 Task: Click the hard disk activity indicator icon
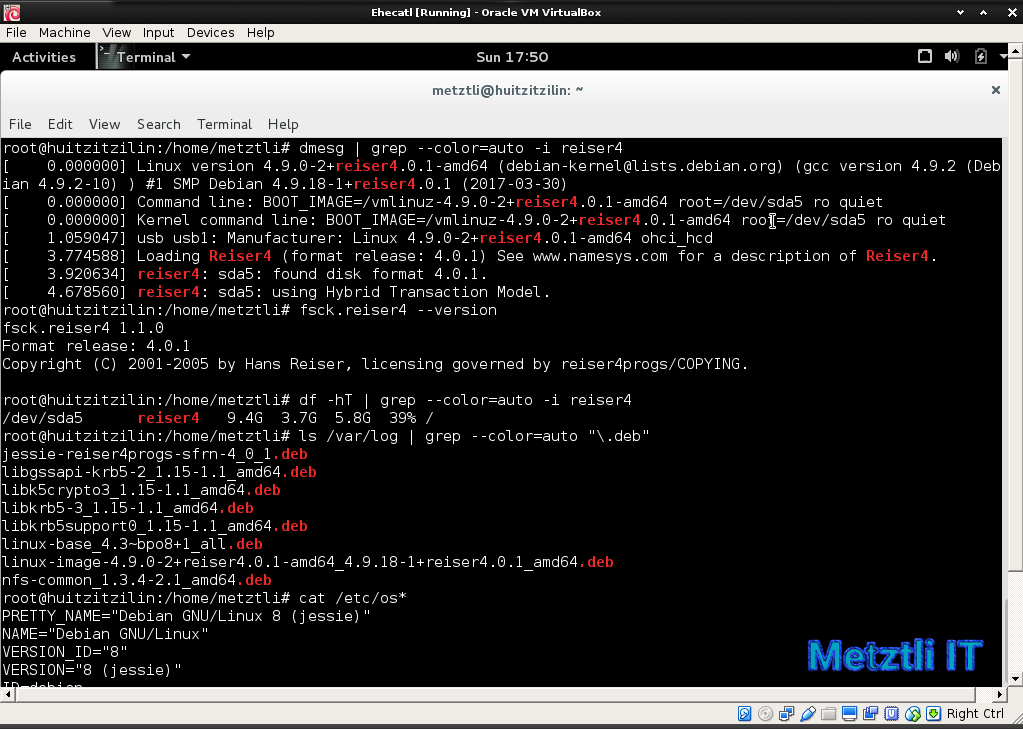[744, 713]
